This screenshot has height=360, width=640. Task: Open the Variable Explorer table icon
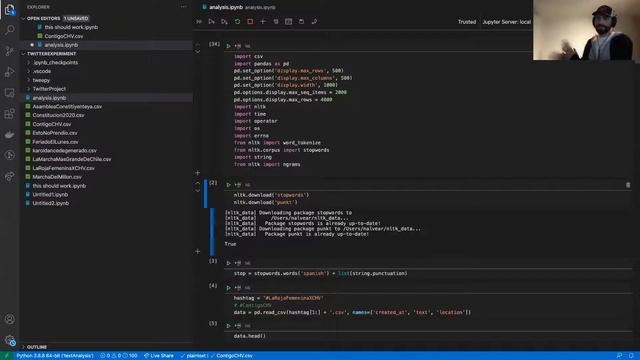[x=289, y=22]
